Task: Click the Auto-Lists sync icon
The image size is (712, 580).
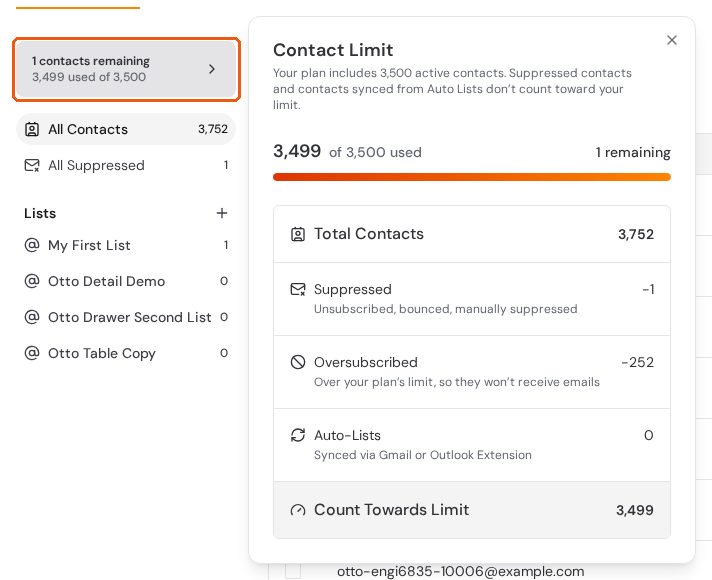Action: [298, 435]
